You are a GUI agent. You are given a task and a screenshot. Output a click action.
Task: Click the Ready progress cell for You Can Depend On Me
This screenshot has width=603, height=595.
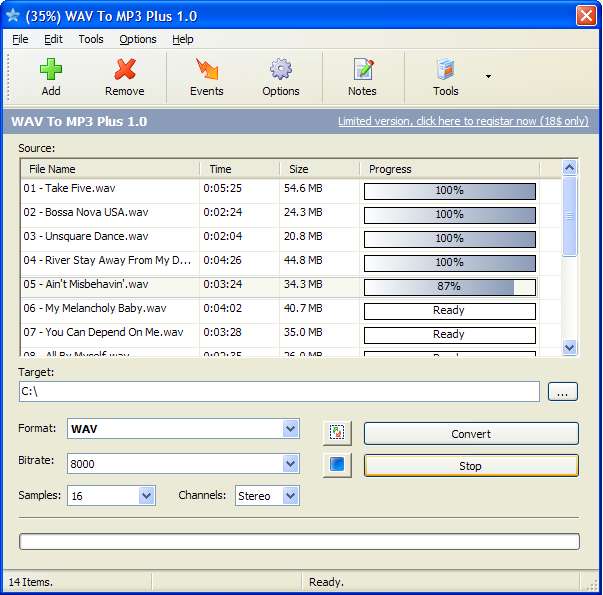click(x=450, y=335)
